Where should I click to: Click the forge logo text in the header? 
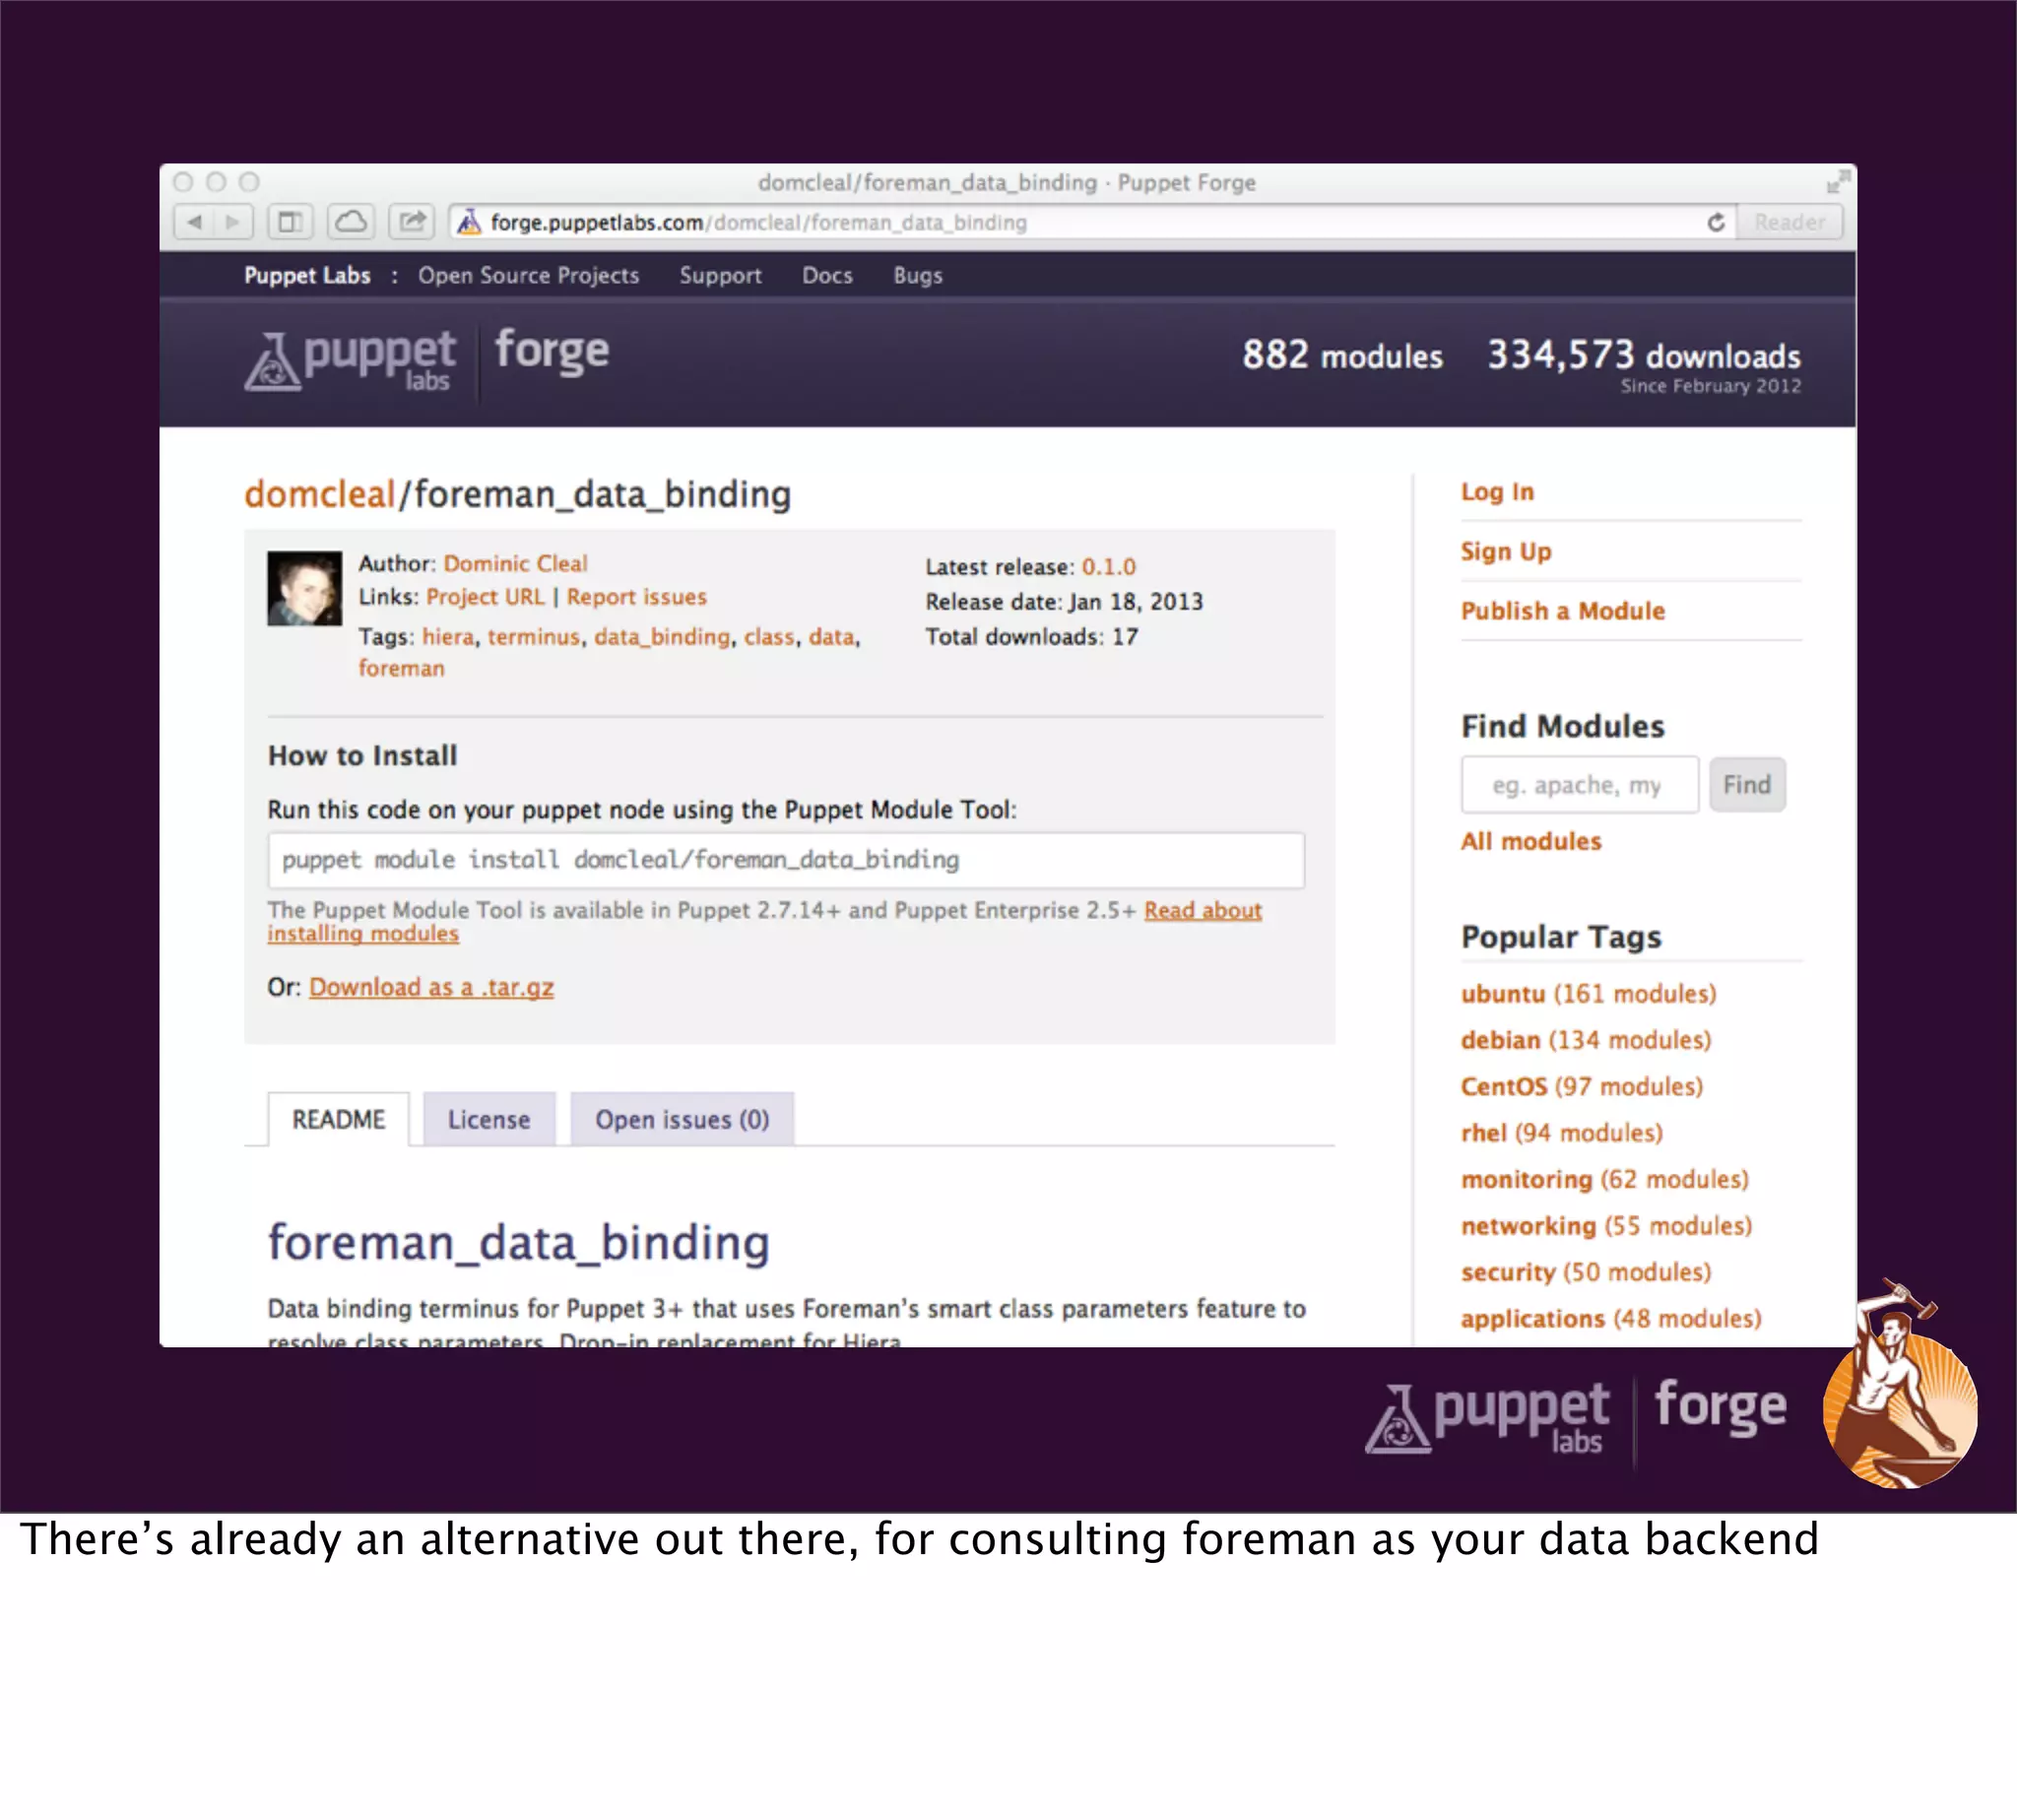tap(552, 352)
